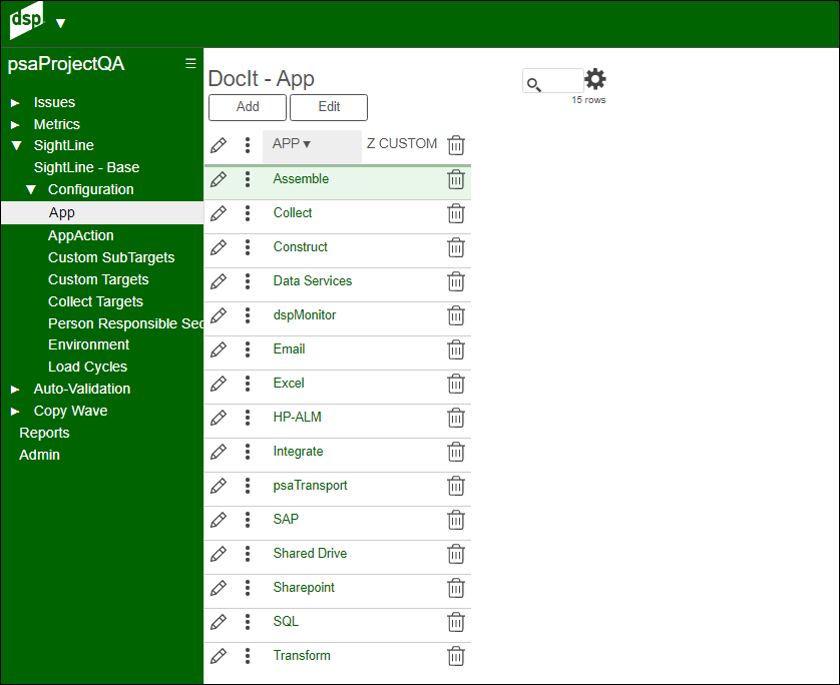Open the HP-ALM app link

297,417
